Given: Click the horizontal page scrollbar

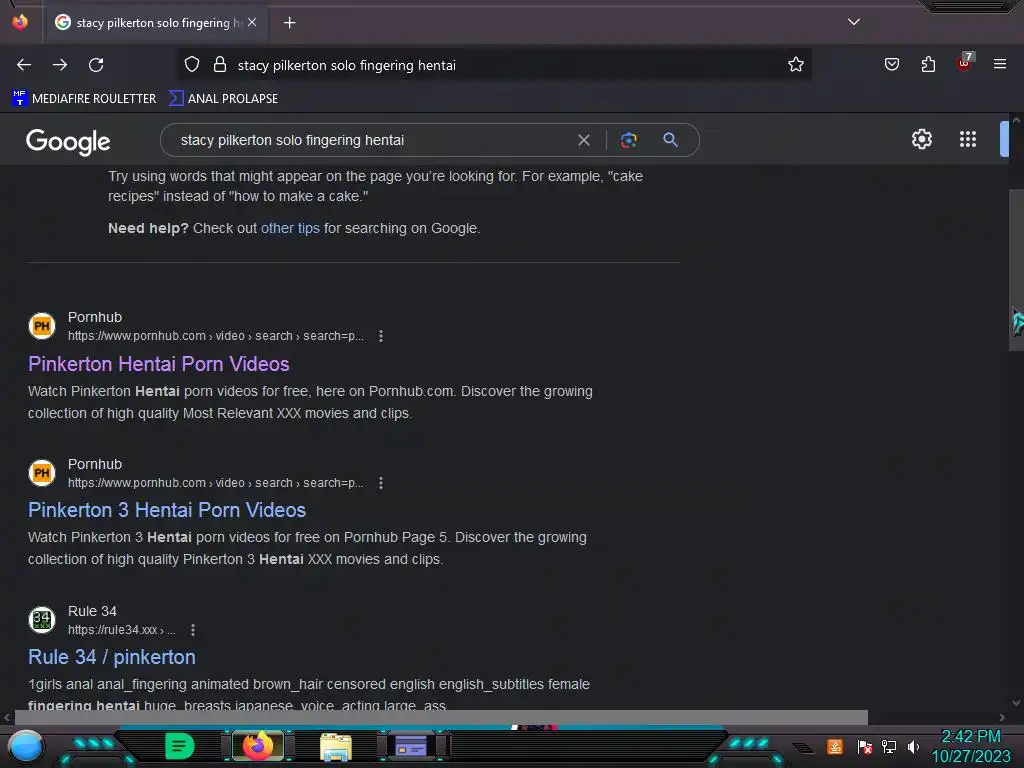Looking at the screenshot, I should click(x=441, y=717).
